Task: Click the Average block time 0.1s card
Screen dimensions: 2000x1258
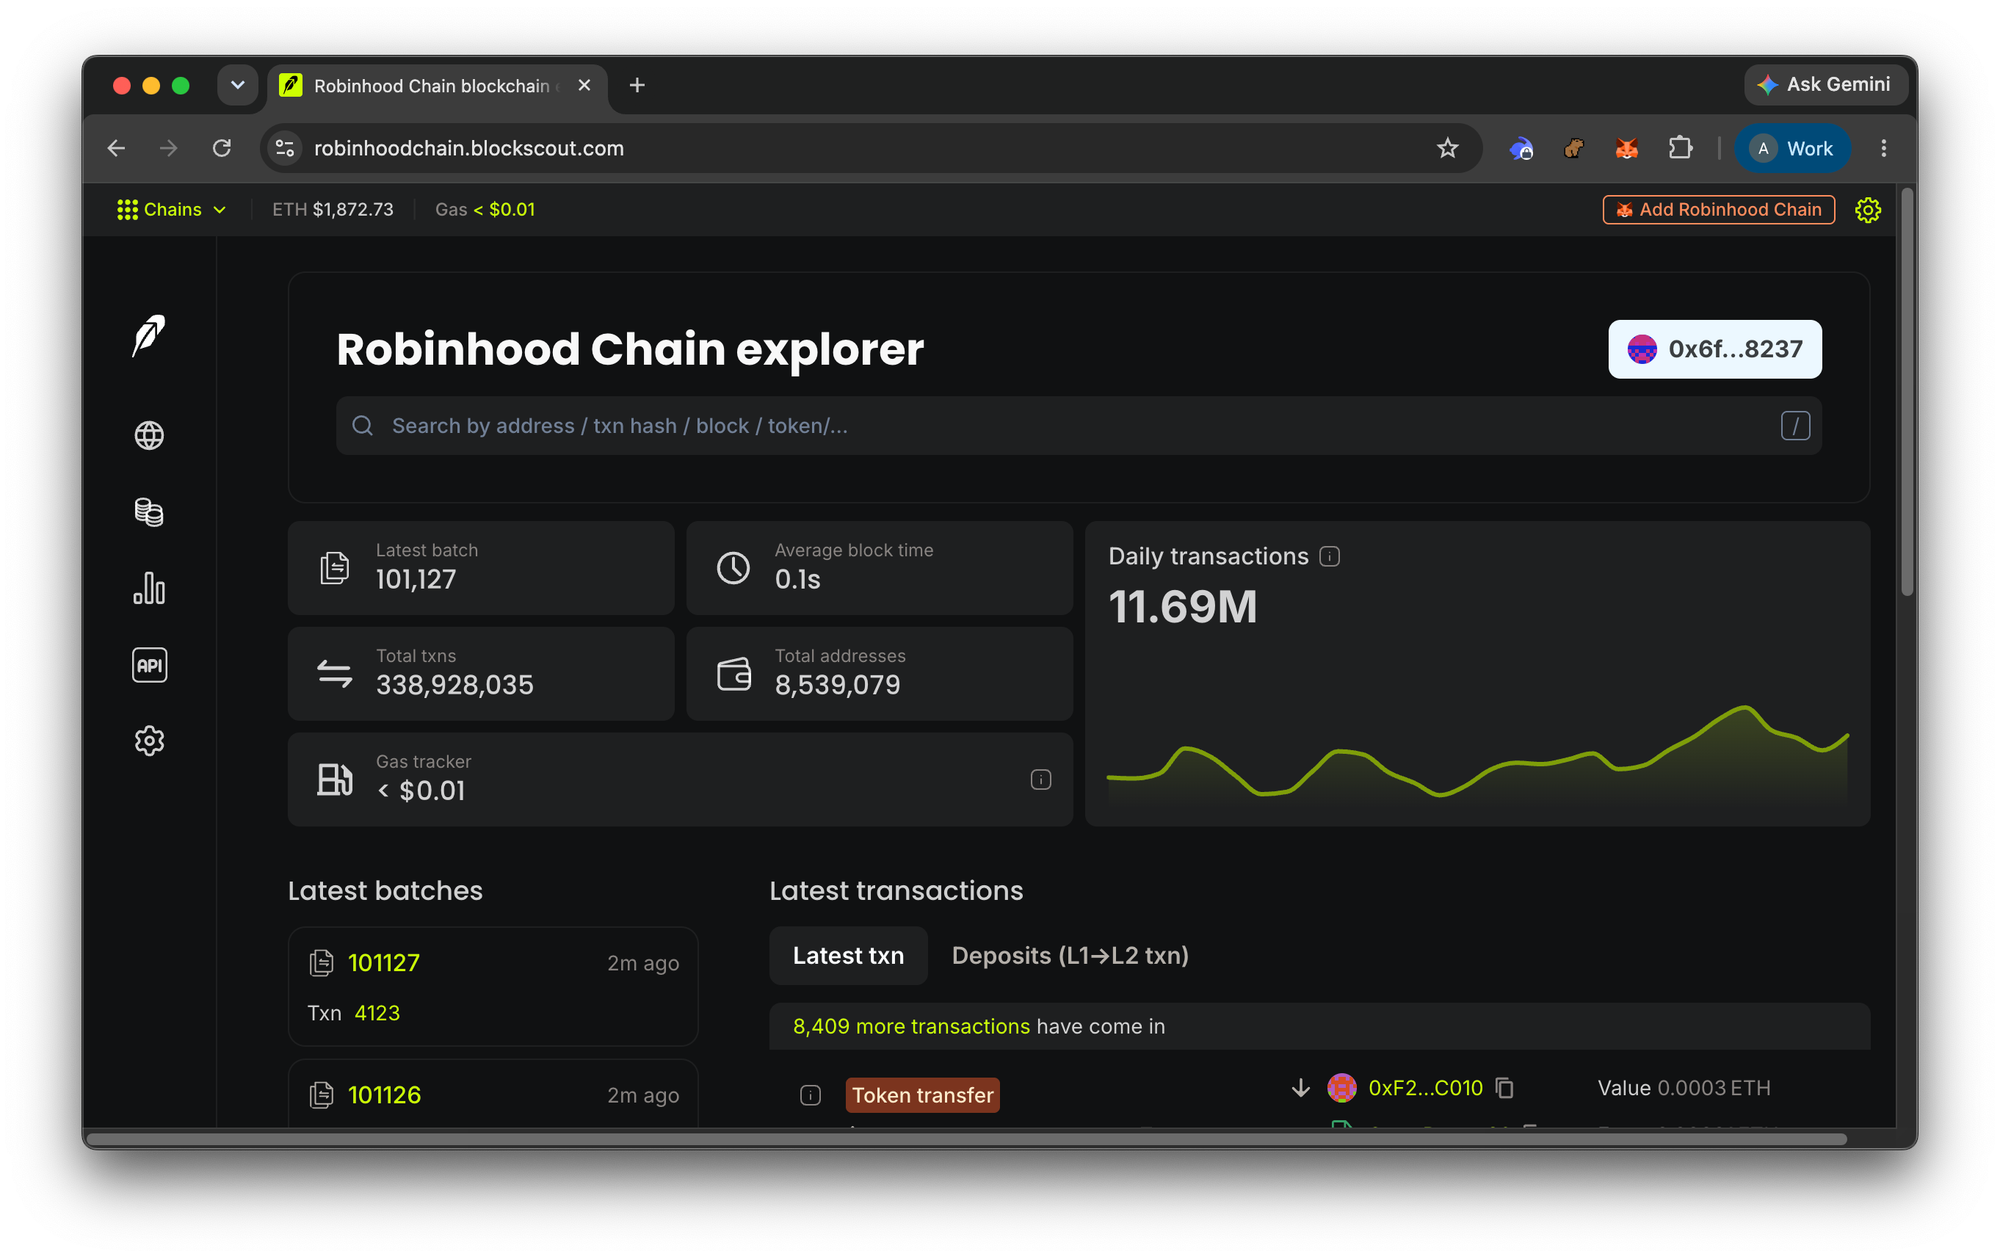Action: 879,568
